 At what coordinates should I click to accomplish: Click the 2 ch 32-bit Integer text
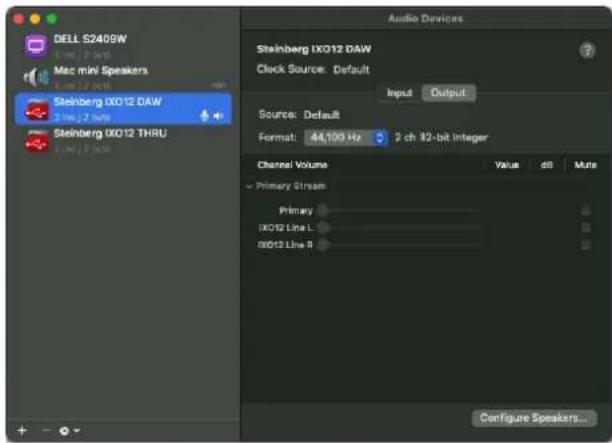(x=441, y=137)
